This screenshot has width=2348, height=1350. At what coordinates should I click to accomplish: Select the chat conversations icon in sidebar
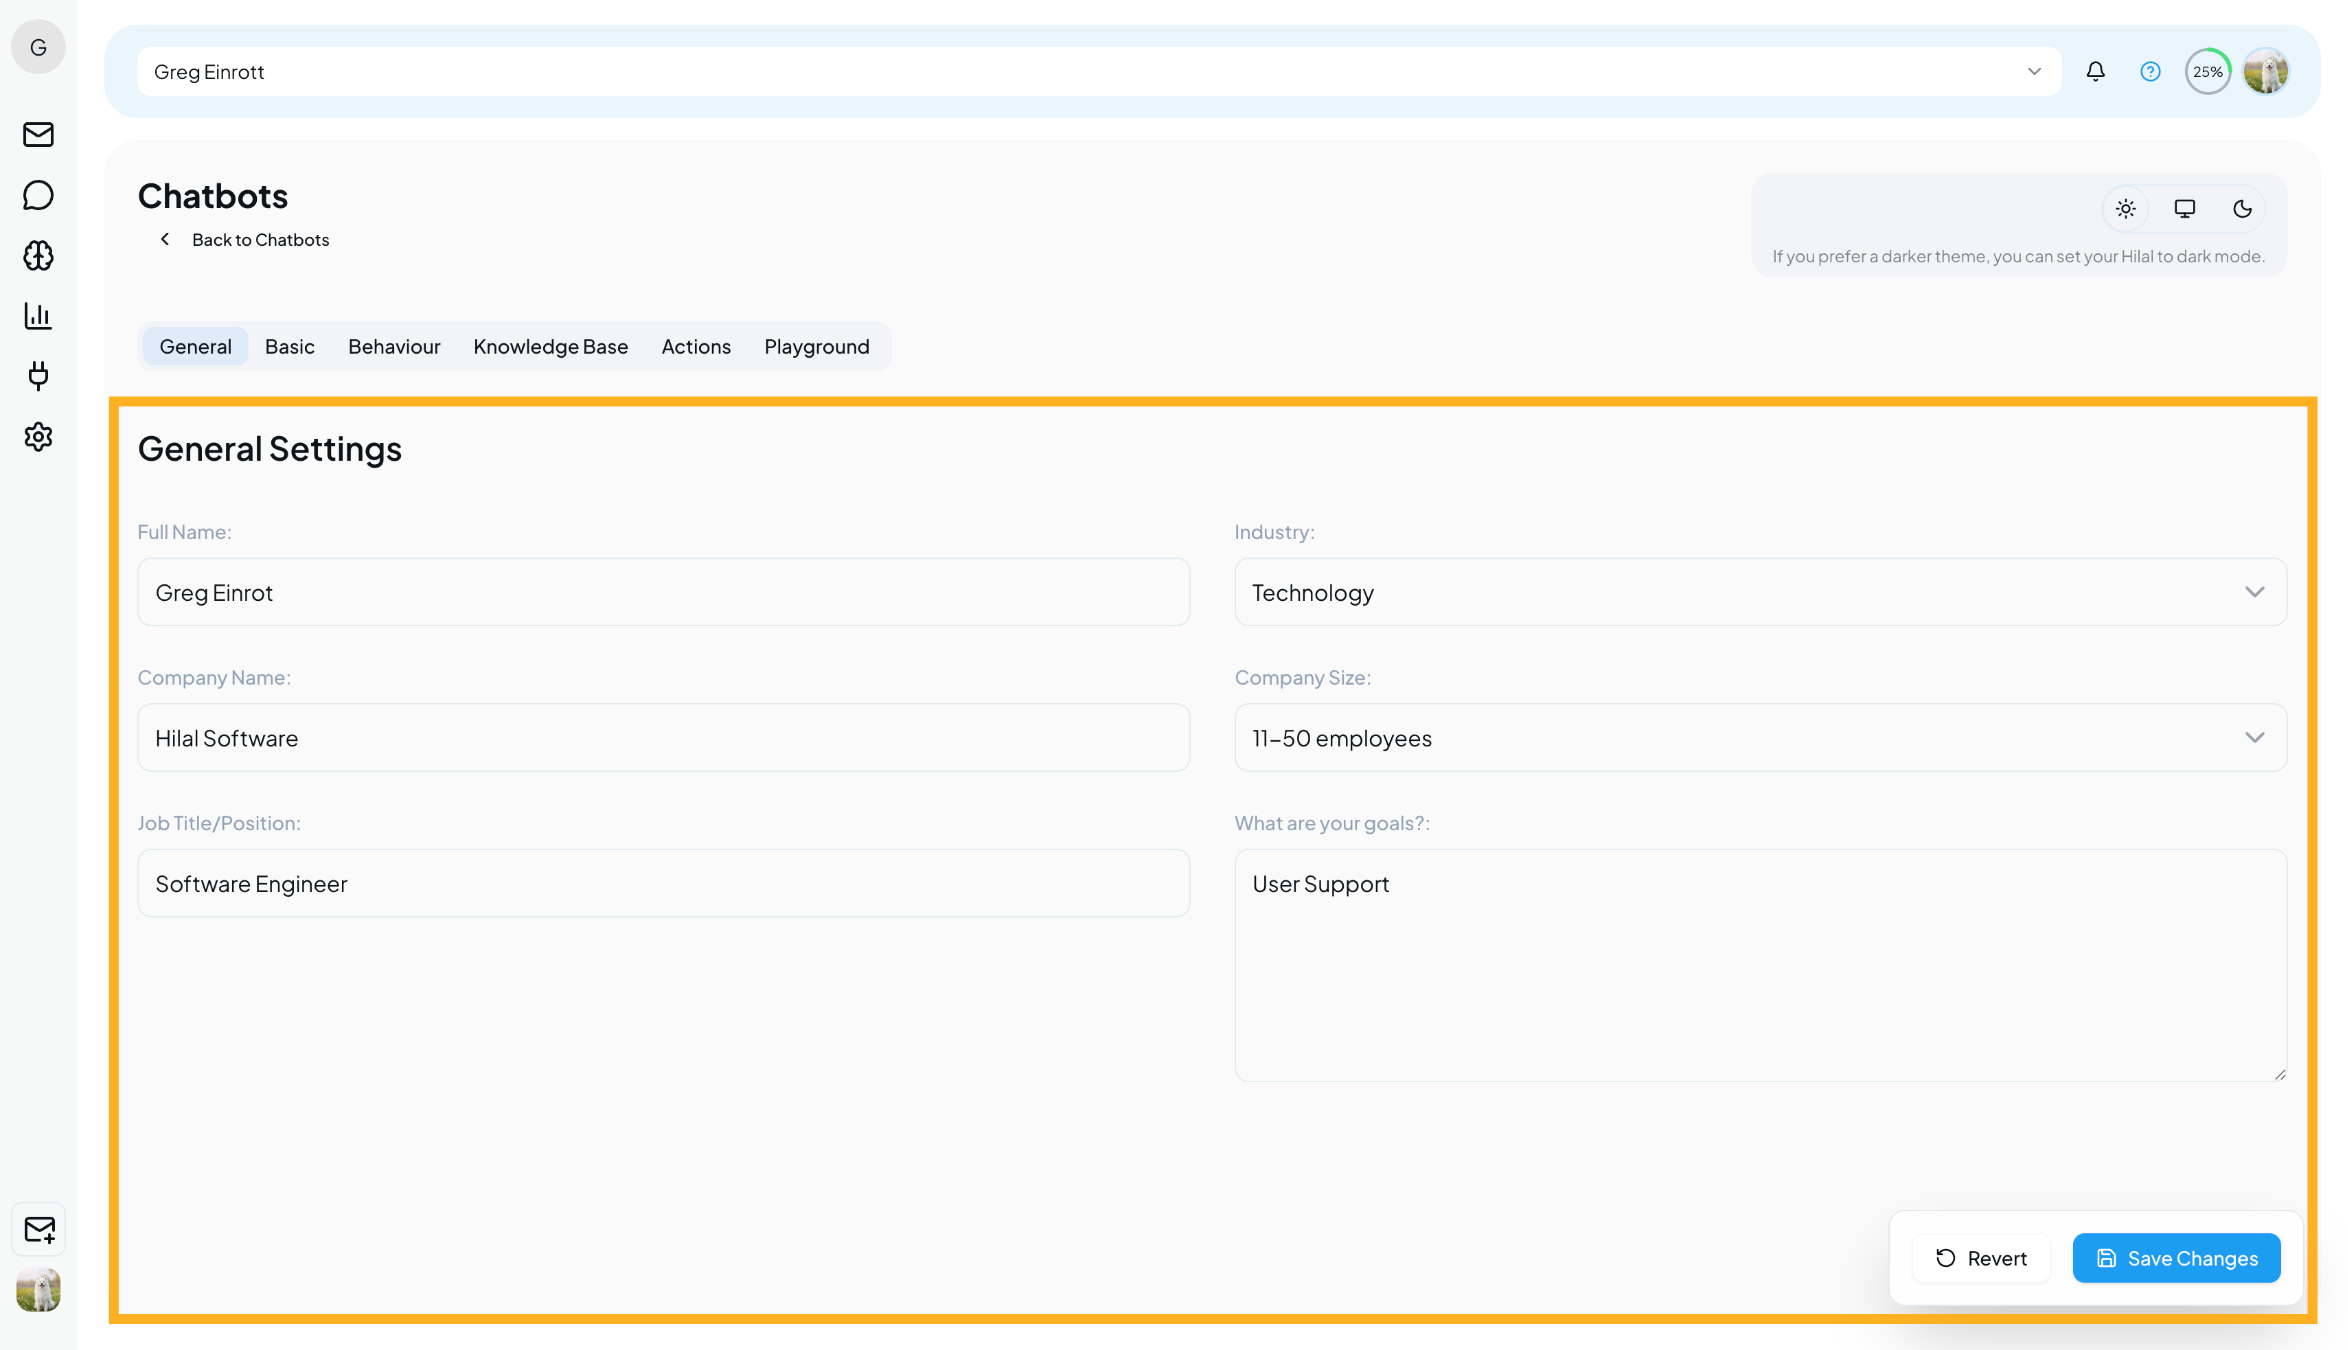(38, 195)
